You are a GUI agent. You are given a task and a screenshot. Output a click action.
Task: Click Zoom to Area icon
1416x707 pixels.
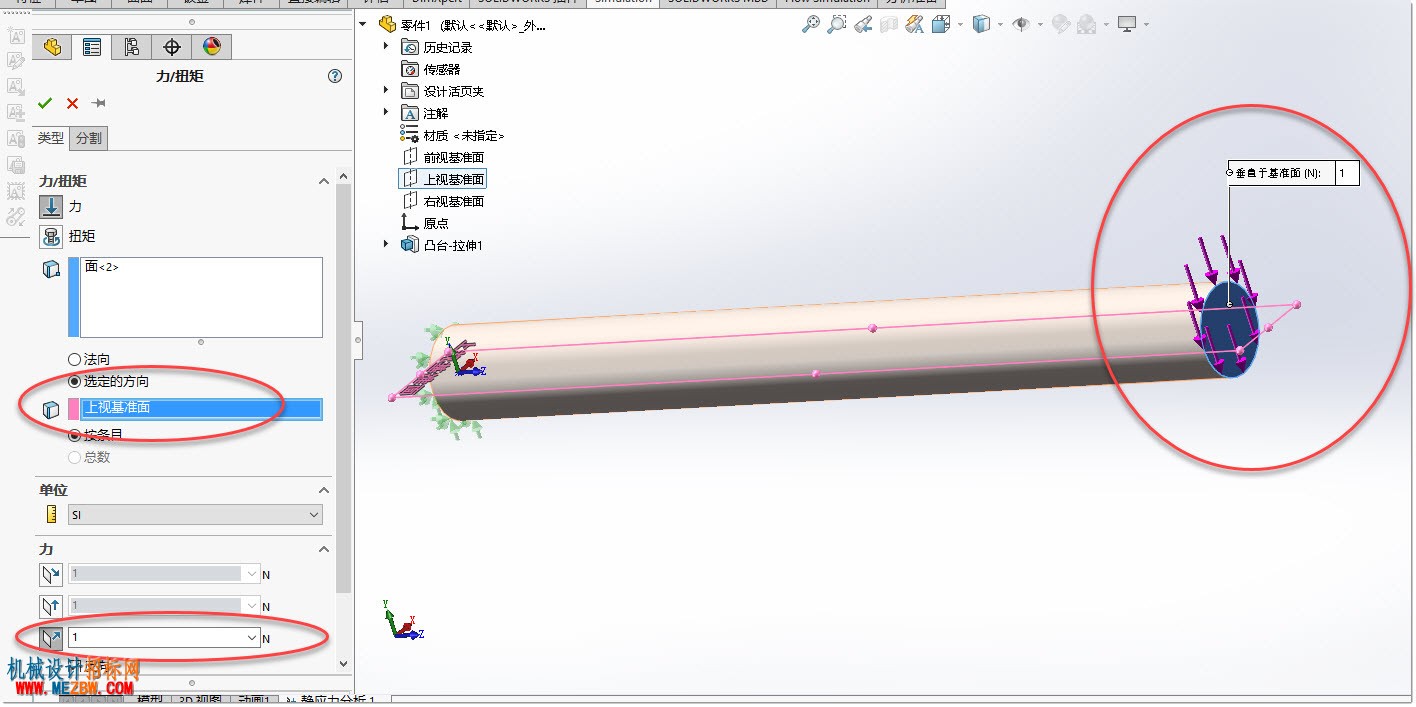coord(837,25)
